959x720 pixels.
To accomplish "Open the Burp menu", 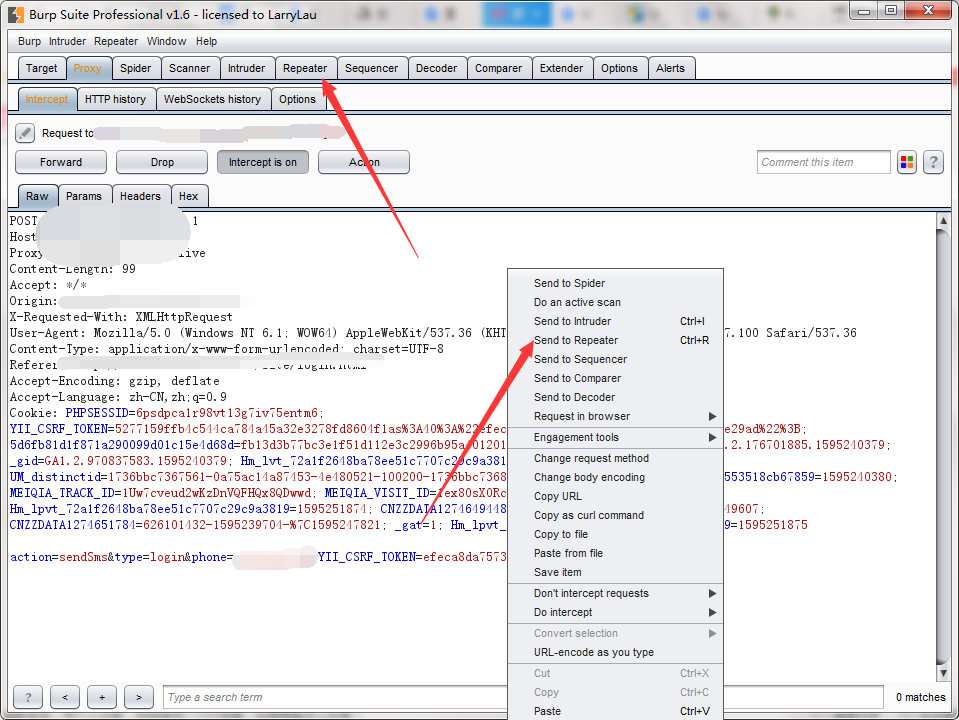I will point(29,41).
